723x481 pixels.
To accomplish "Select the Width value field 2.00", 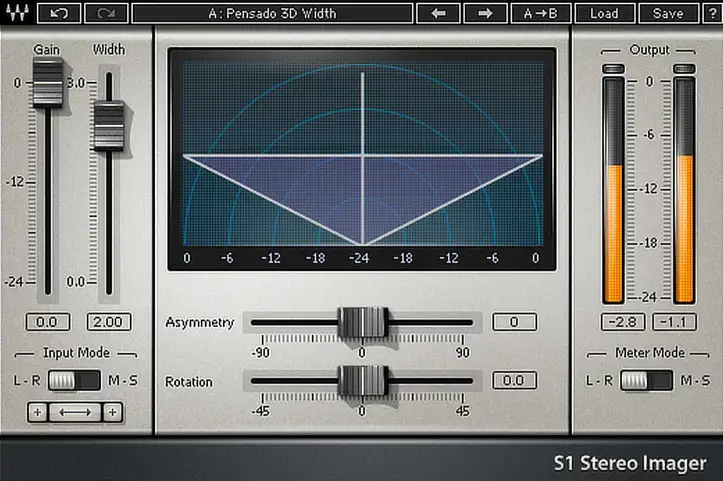I will coord(109,322).
